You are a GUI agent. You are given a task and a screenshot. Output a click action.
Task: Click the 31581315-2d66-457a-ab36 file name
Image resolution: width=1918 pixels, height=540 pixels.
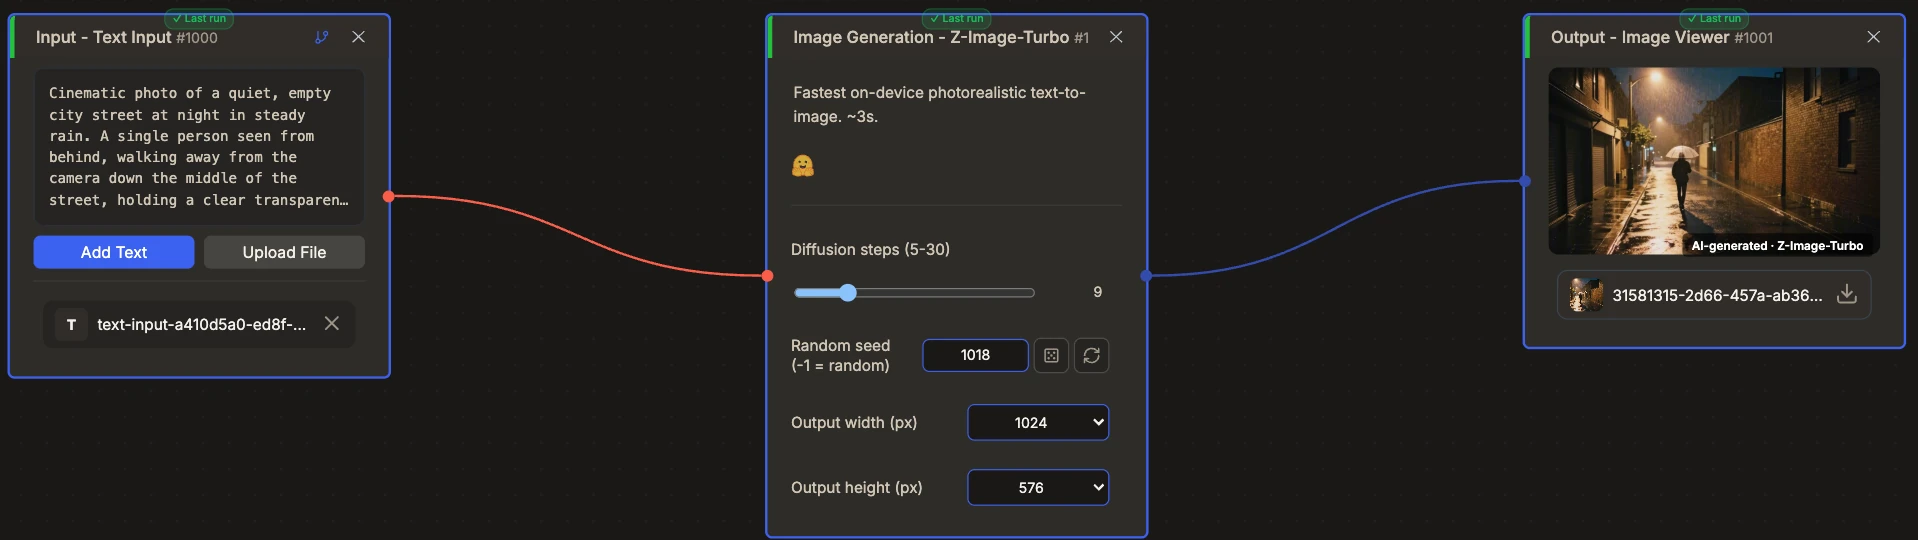pyautogui.click(x=1717, y=295)
